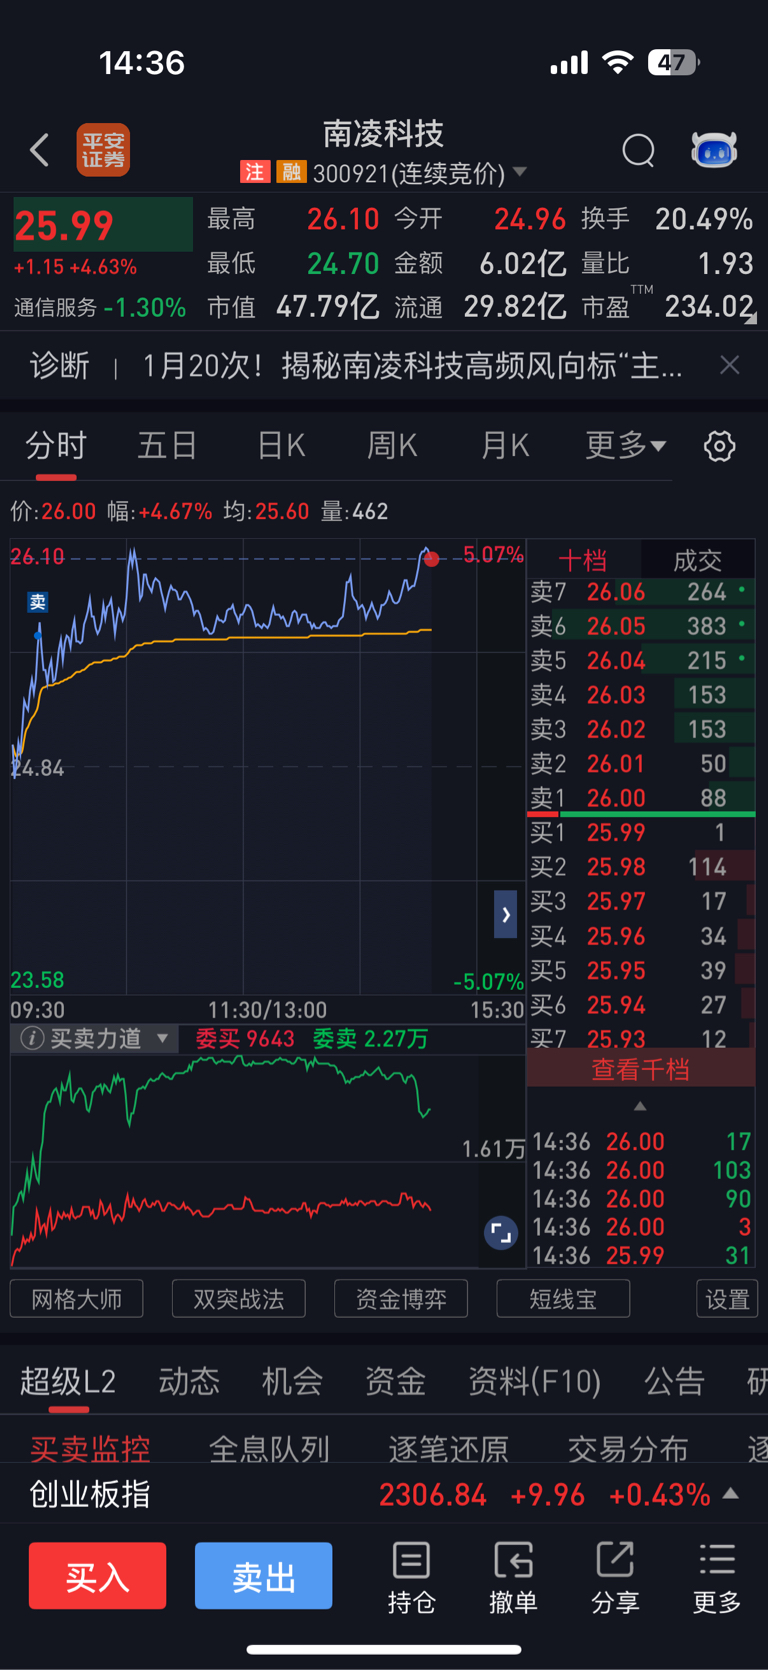Expand trade list with up triangle
The height and width of the screenshot is (1670, 768).
[640, 1106]
